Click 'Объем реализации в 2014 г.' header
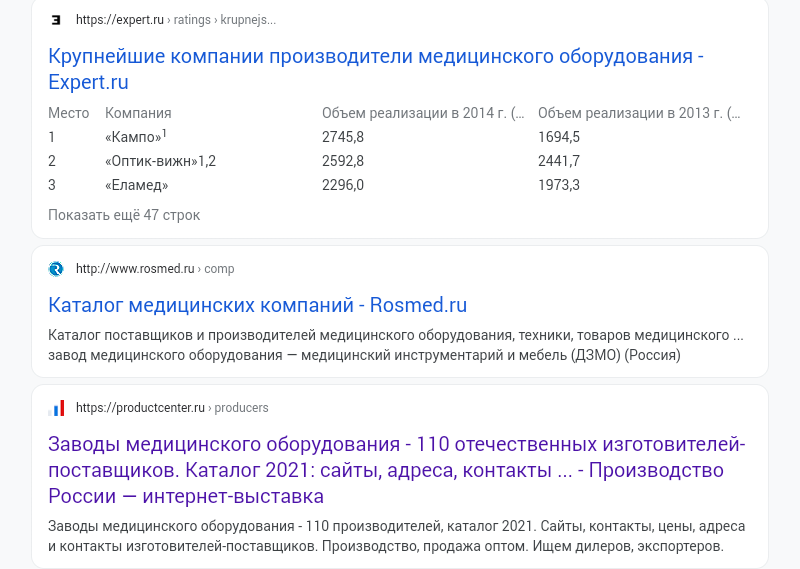The image size is (800, 569). (423, 113)
